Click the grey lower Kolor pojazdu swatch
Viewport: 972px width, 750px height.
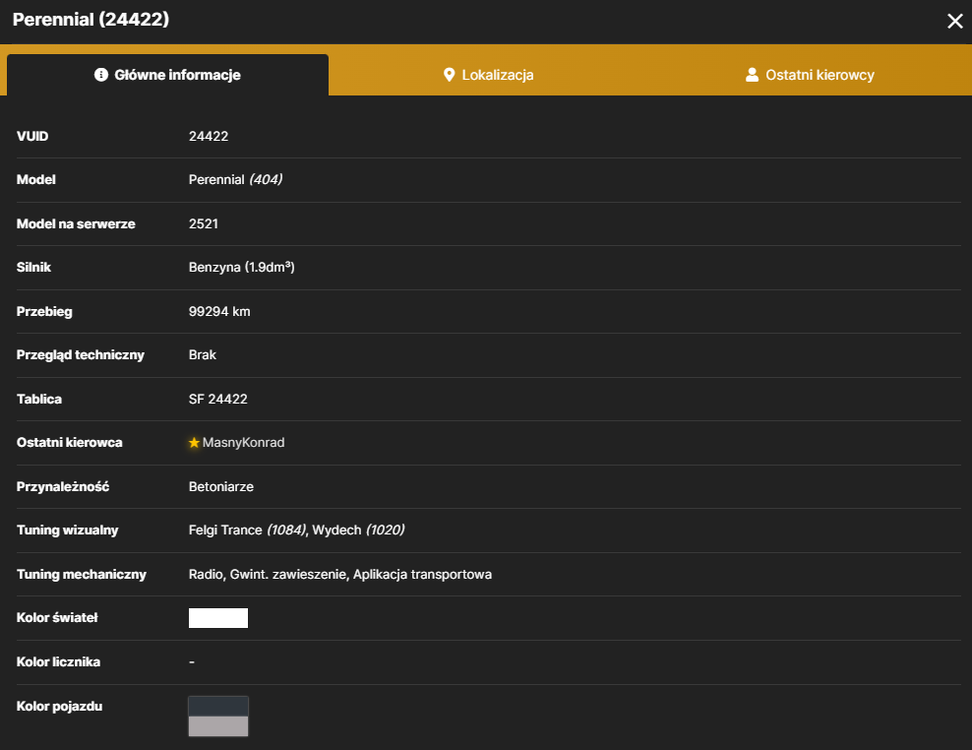pyautogui.click(x=218, y=726)
